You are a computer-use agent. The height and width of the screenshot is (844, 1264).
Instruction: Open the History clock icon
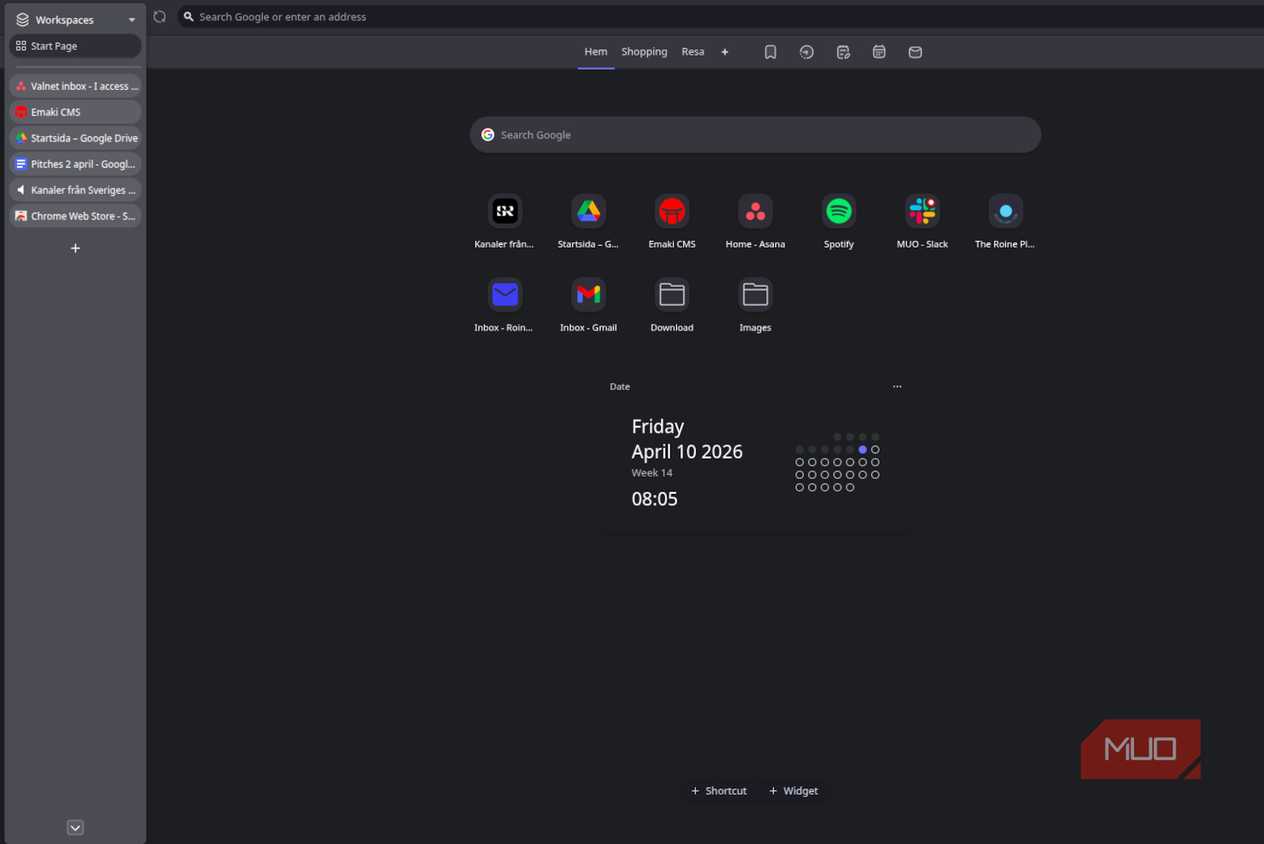[x=806, y=52]
